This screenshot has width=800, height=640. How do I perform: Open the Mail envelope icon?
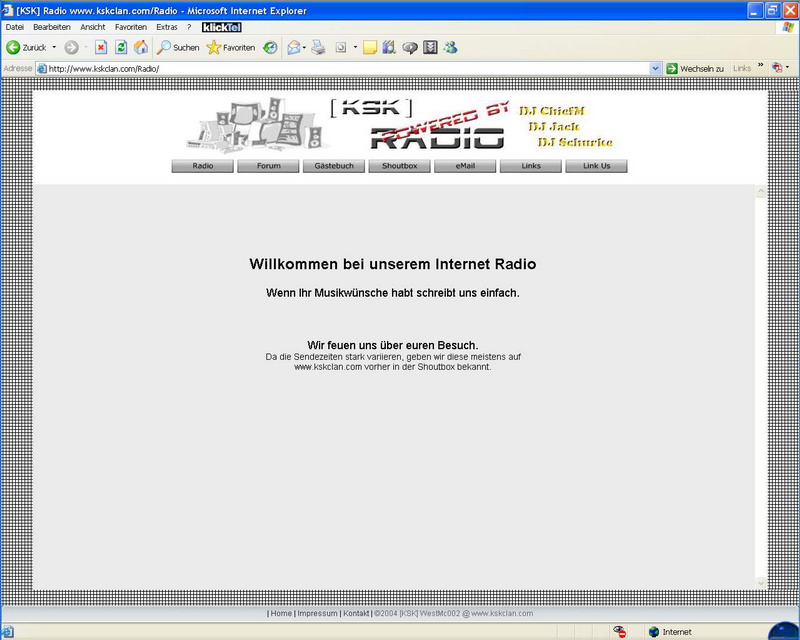point(294,47)
